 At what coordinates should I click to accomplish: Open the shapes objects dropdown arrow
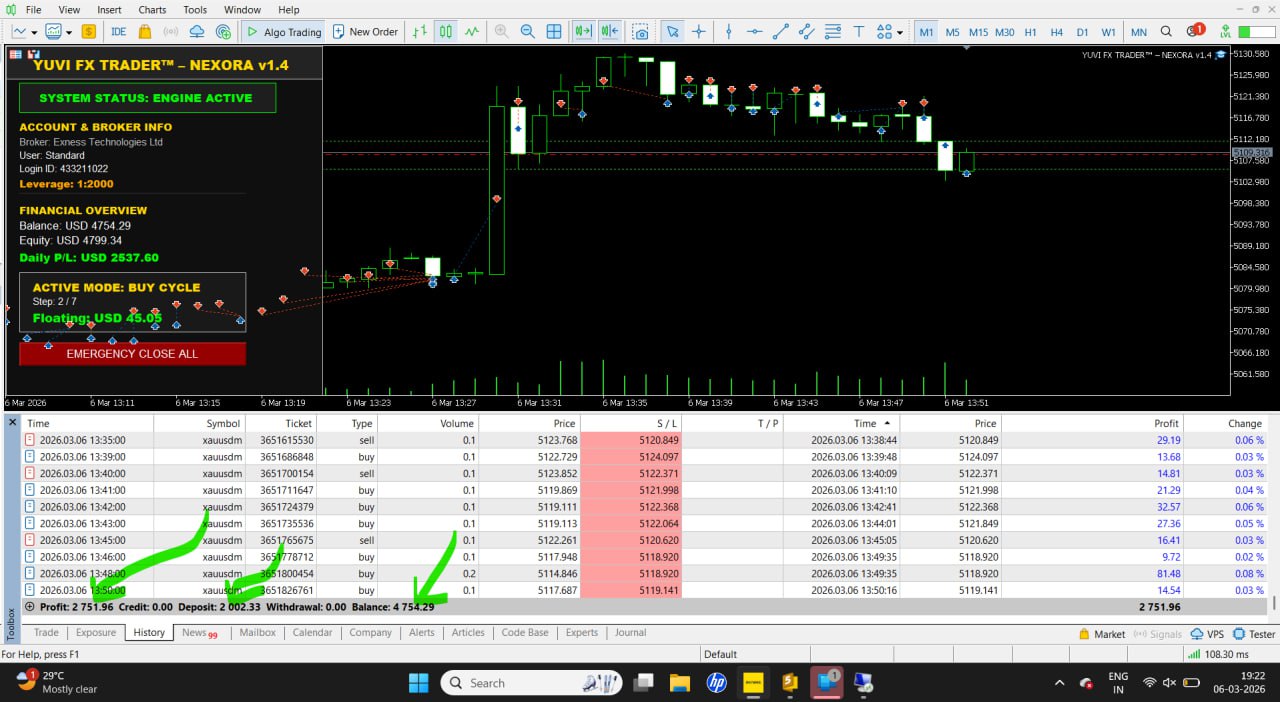(900, 32)
